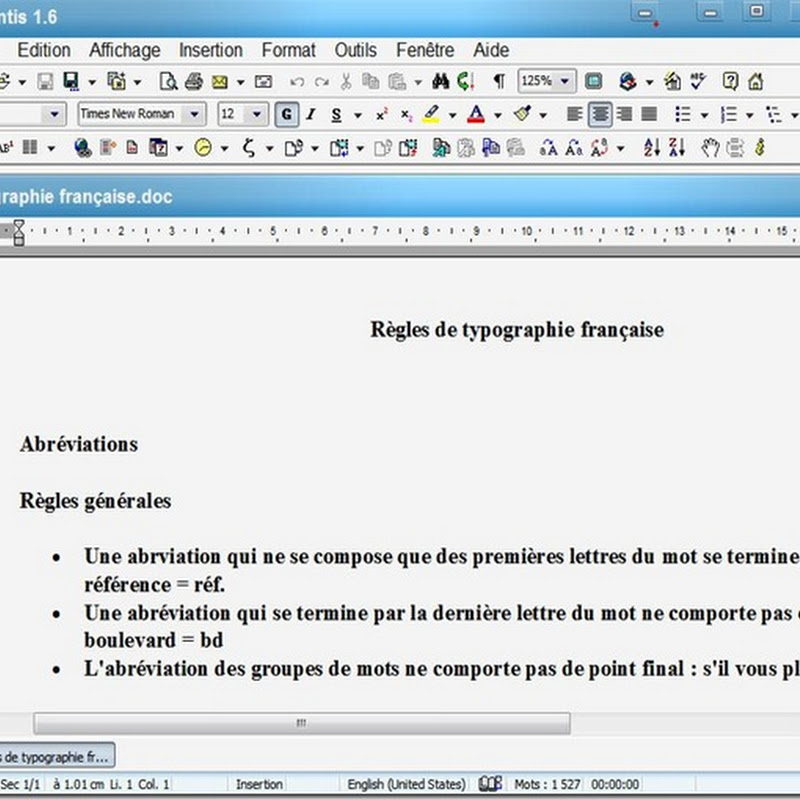Click the home icon in toolbar
800x800 pixels.
756,81
